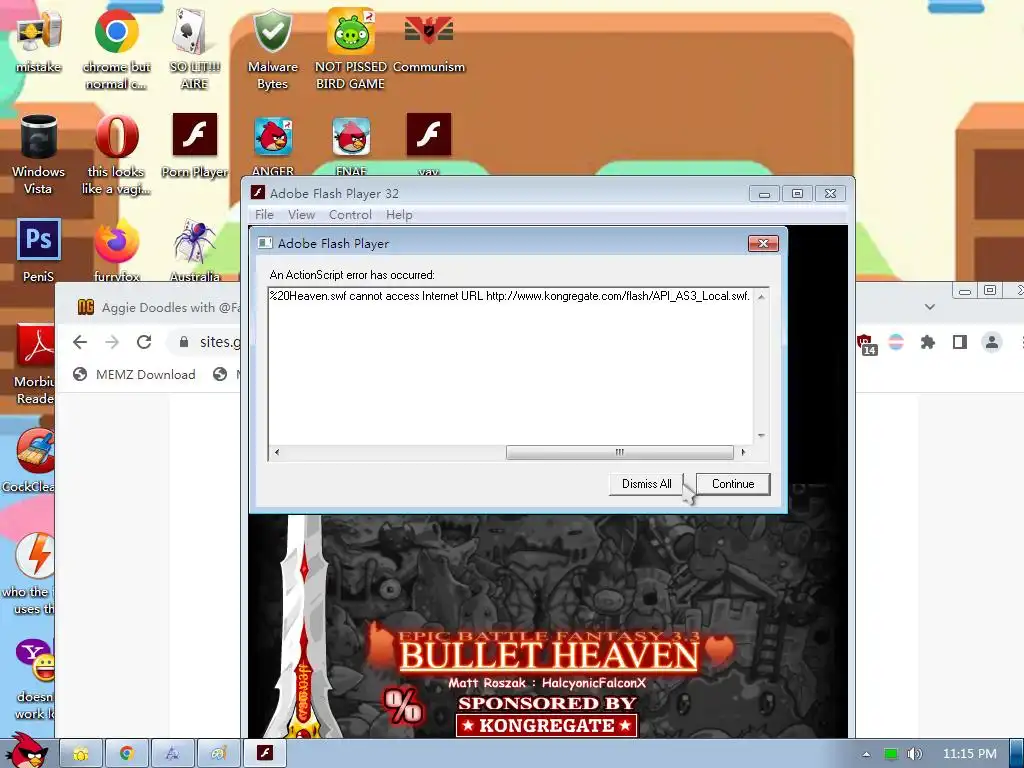Click horizontal scrollbar thumb in error box
The image size is (1024, 768).
pos(619,452)
